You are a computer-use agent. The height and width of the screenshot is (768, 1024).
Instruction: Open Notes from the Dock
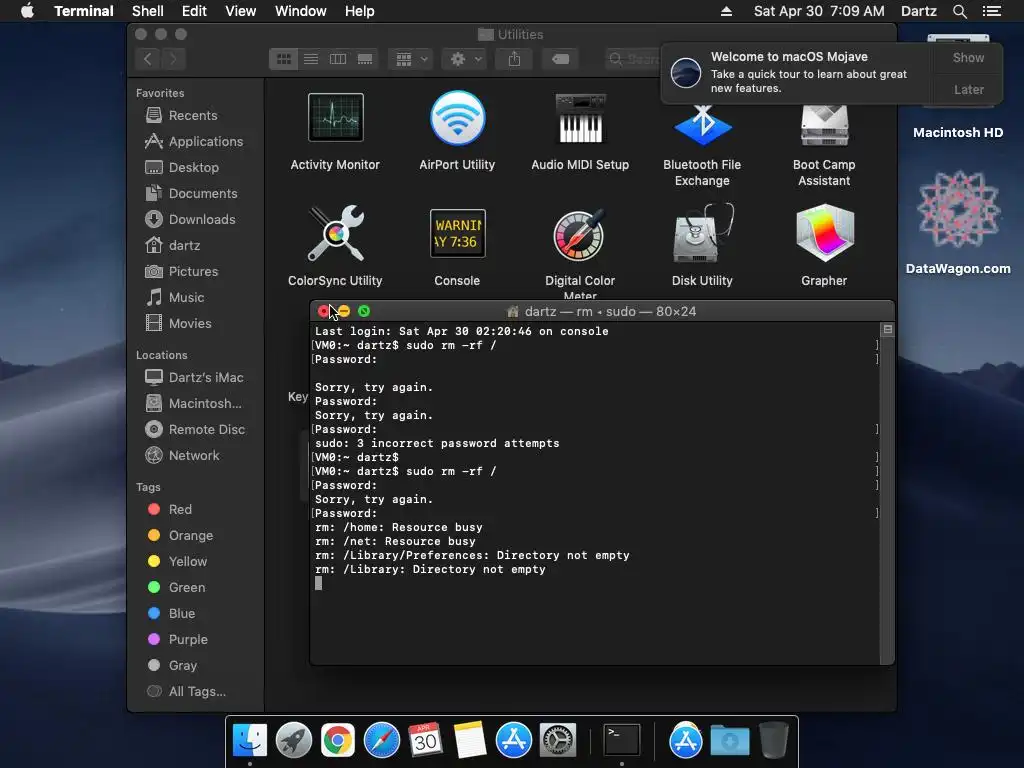coord(470,741)
